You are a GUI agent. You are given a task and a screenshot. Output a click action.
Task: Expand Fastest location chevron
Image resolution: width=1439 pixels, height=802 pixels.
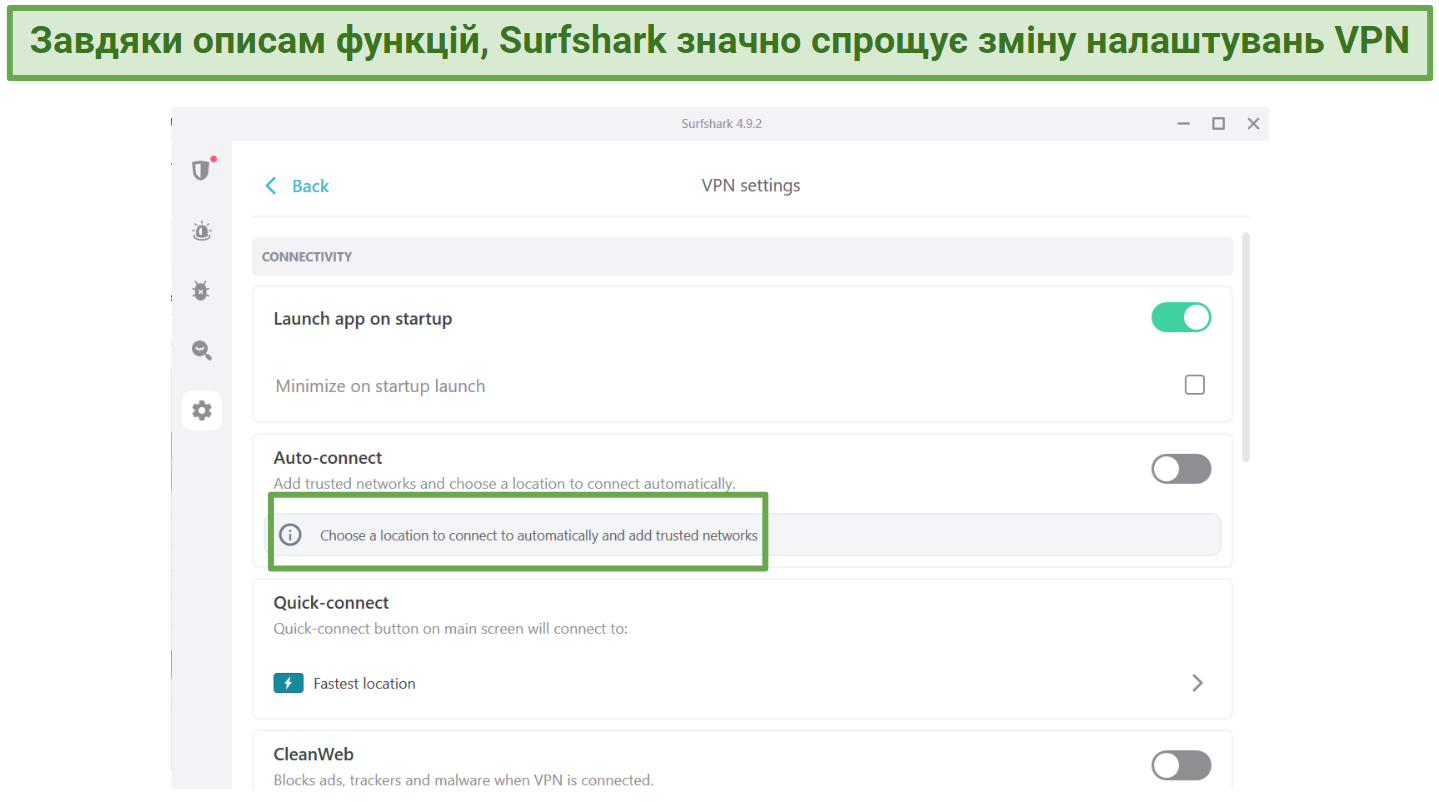(x=1197, y=683)
